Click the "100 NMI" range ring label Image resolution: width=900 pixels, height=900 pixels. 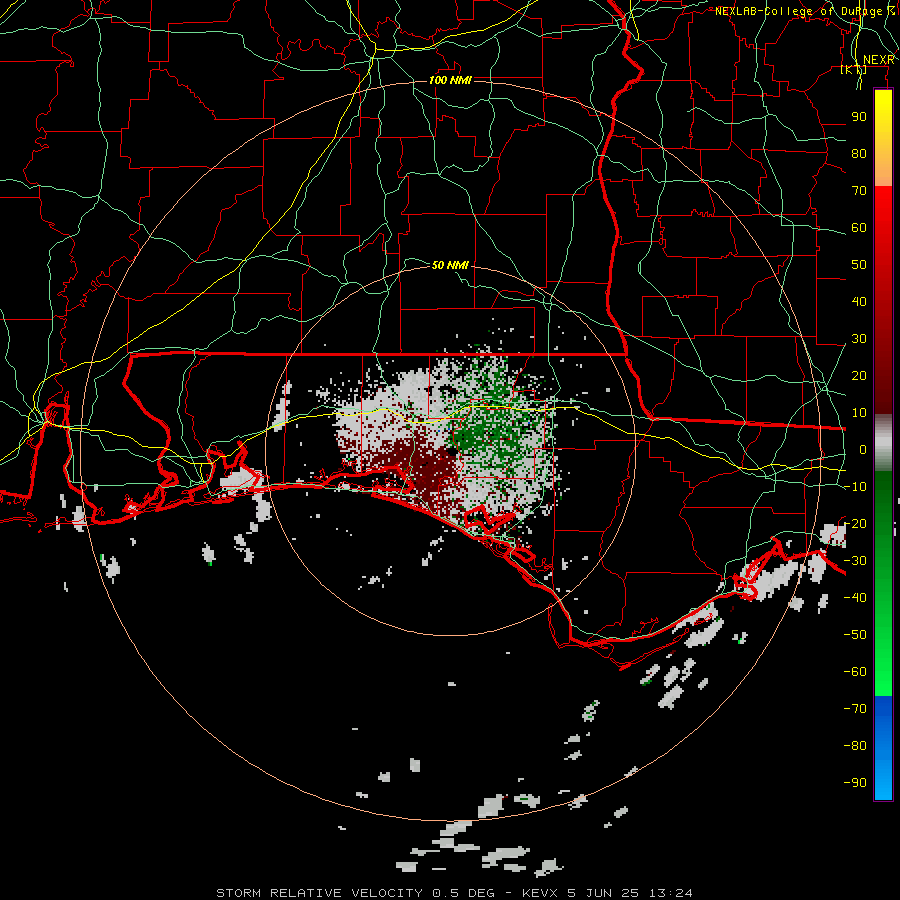(450, 80)
